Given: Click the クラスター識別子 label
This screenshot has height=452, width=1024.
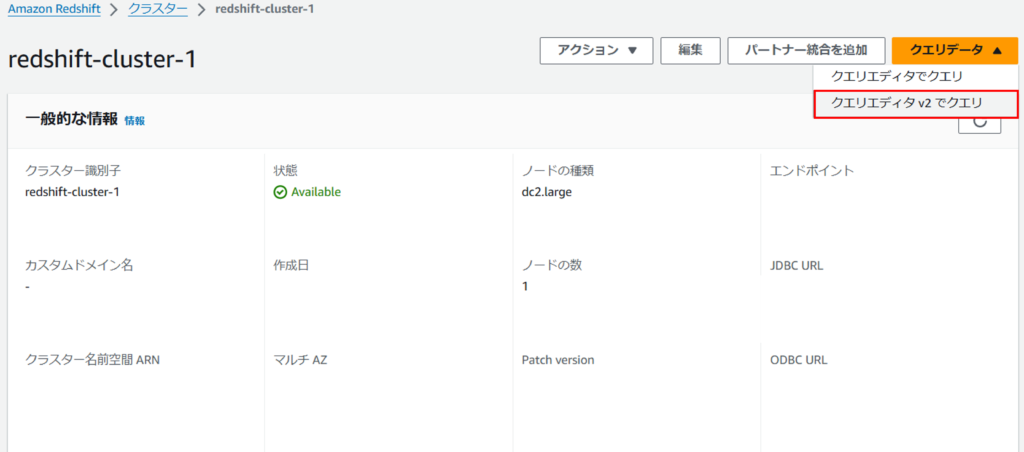Looking at the screenshot, I should [x=72, y=171].
